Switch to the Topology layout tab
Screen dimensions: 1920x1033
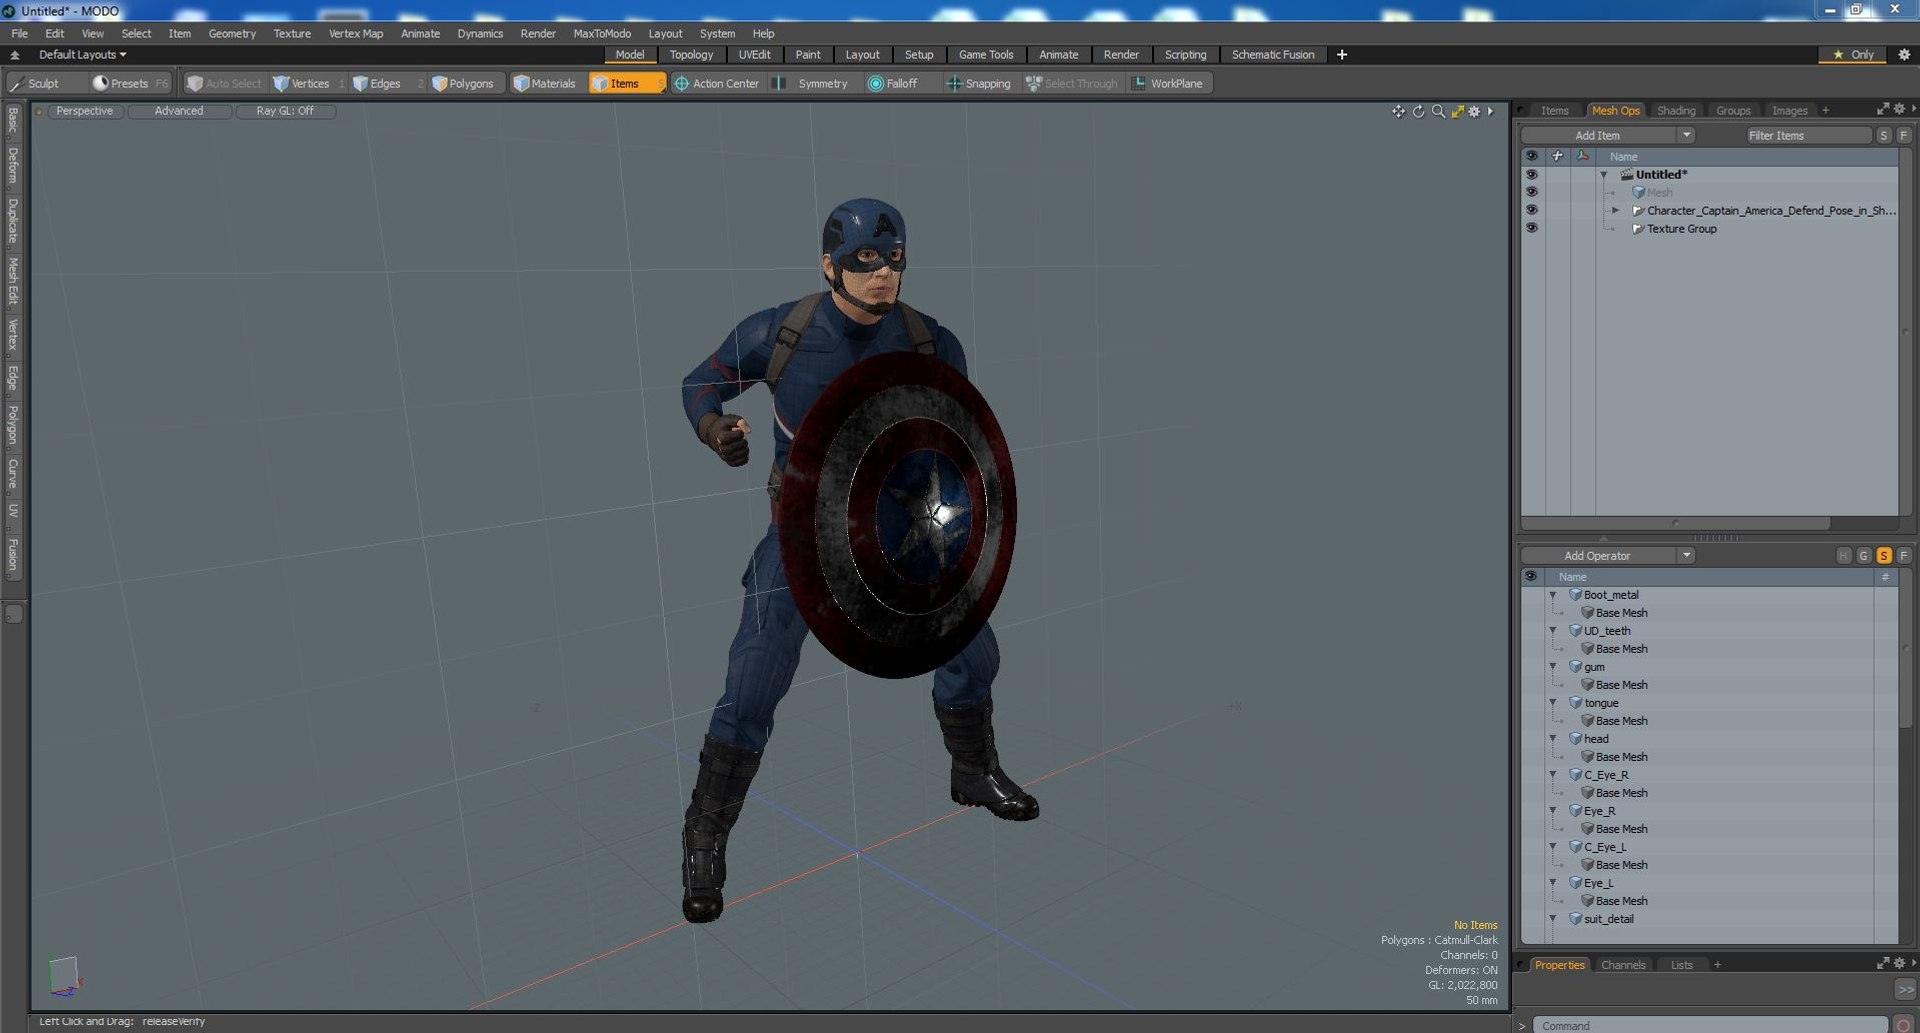point(691,55)
